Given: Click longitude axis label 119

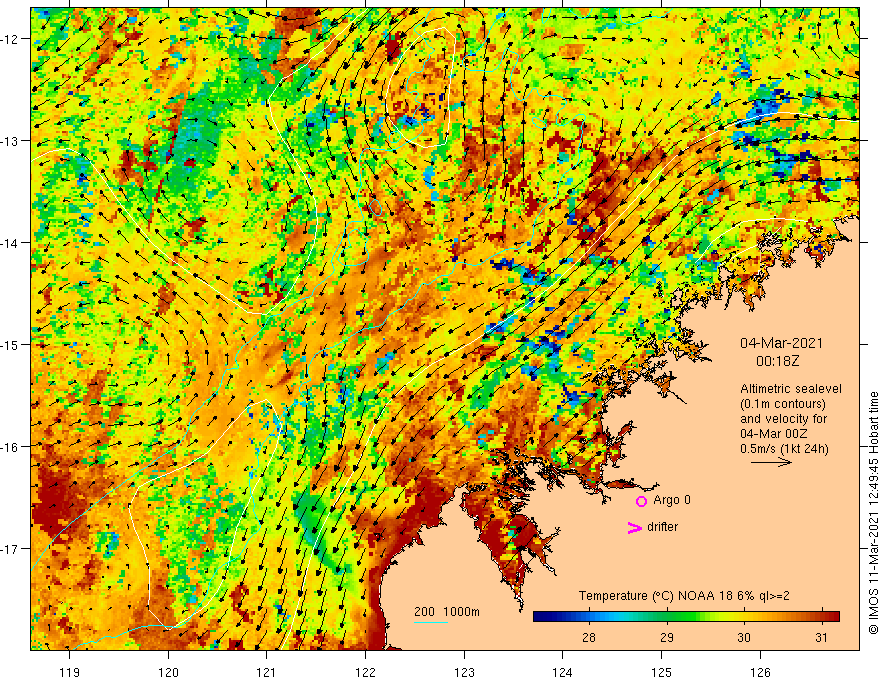Looking at the screenshot, I should click(x=70, y=672).
